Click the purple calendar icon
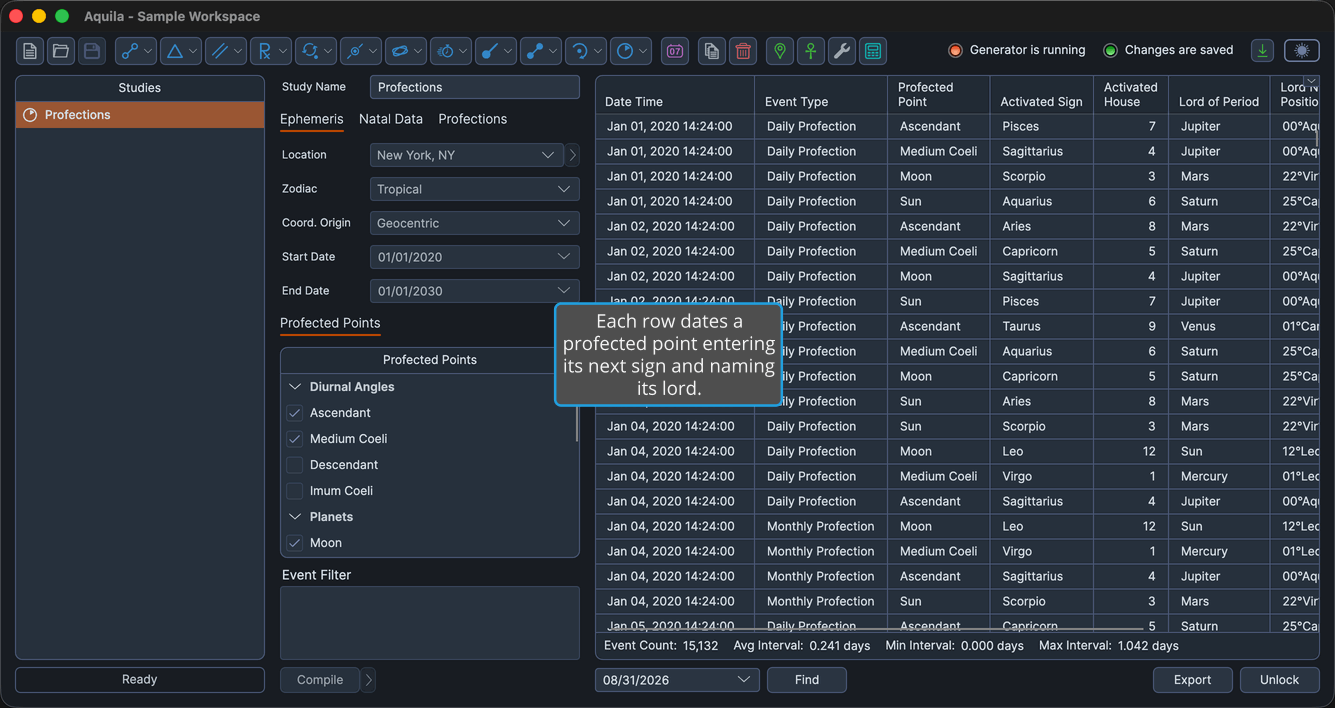This screenshot has height=708, width=1335. (675, 51)
